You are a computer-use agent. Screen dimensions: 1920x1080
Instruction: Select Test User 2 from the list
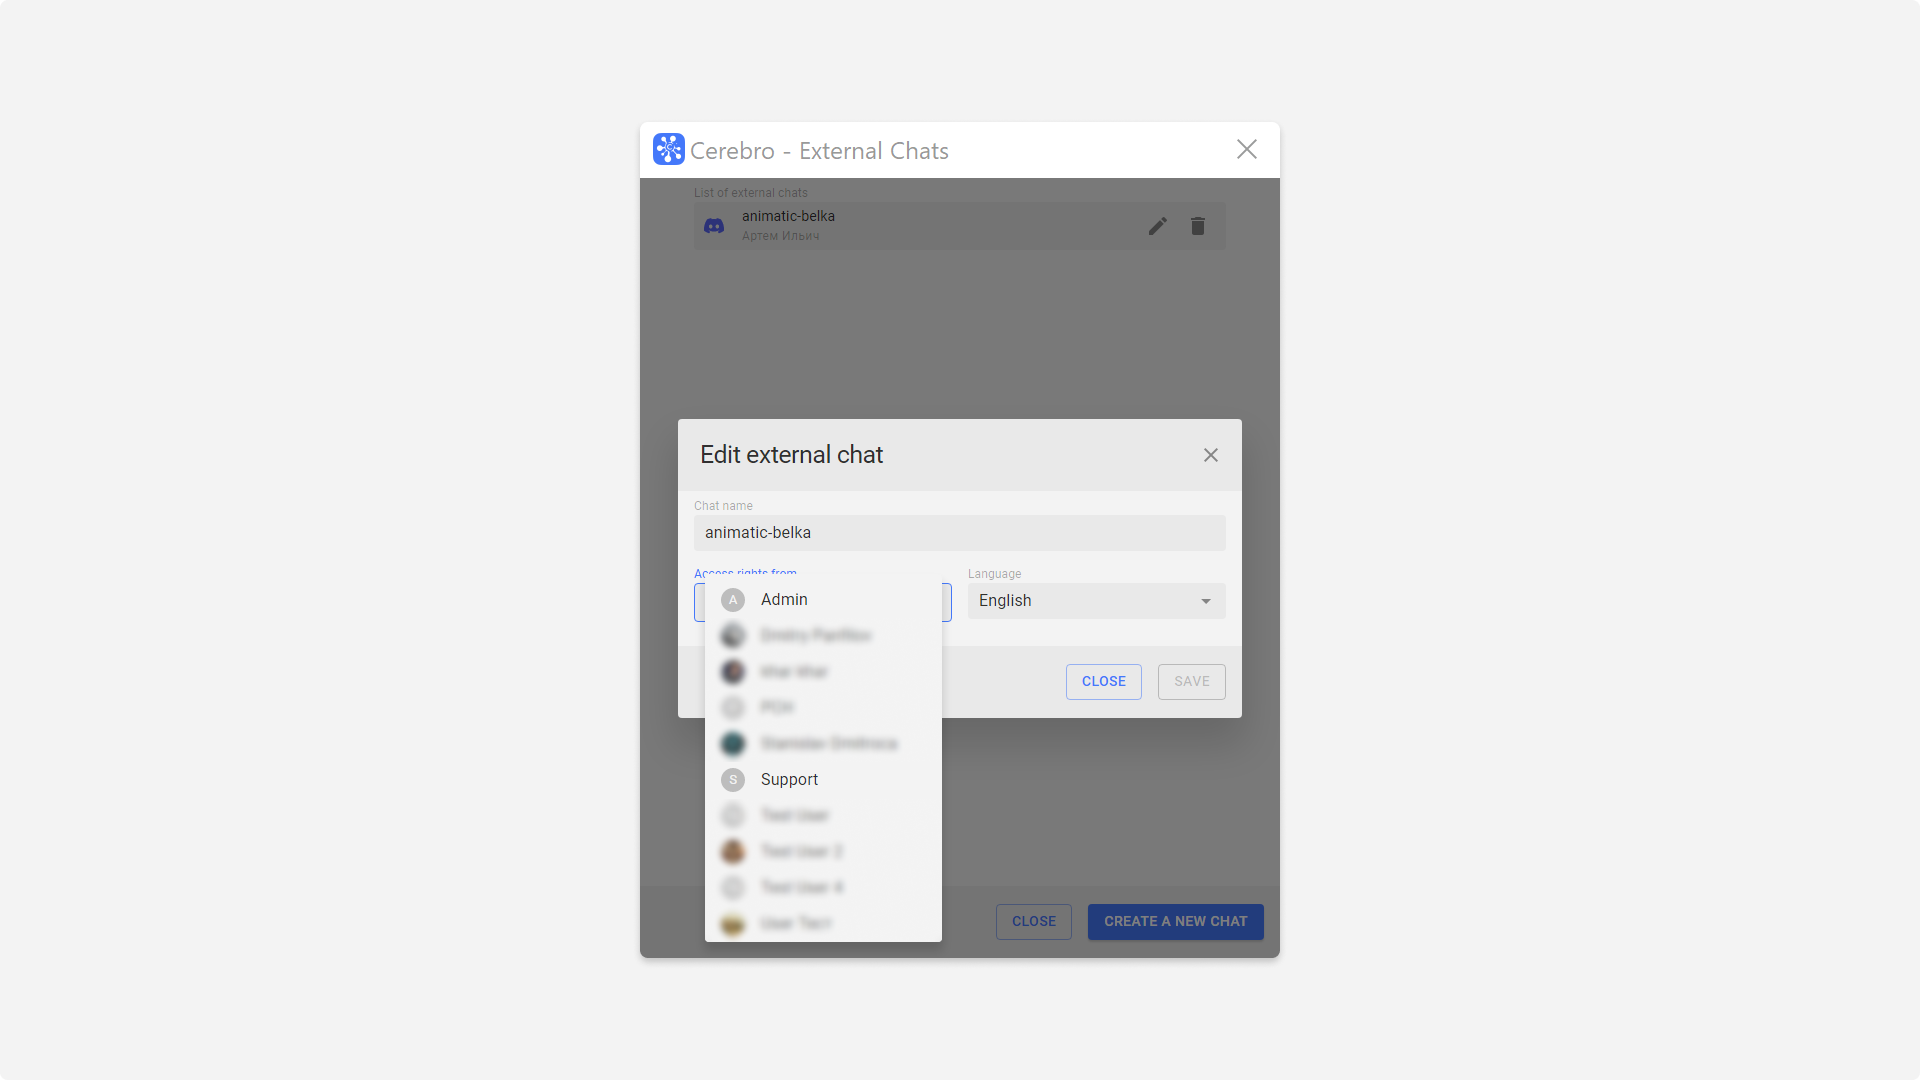click(802, 851)
